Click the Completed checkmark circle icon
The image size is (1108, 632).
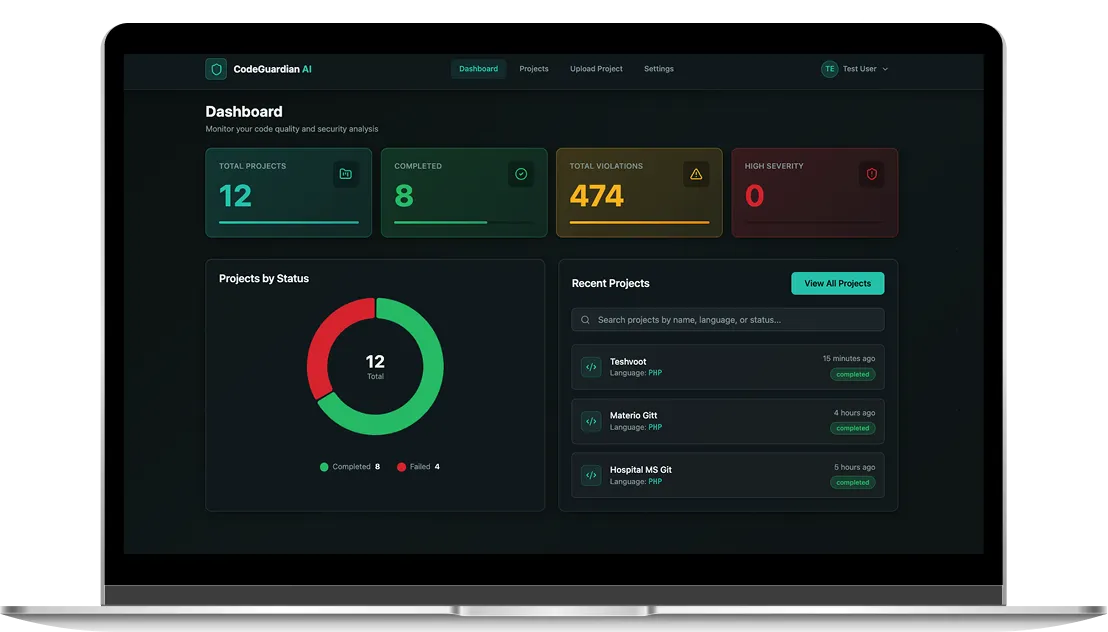(521, 174)
